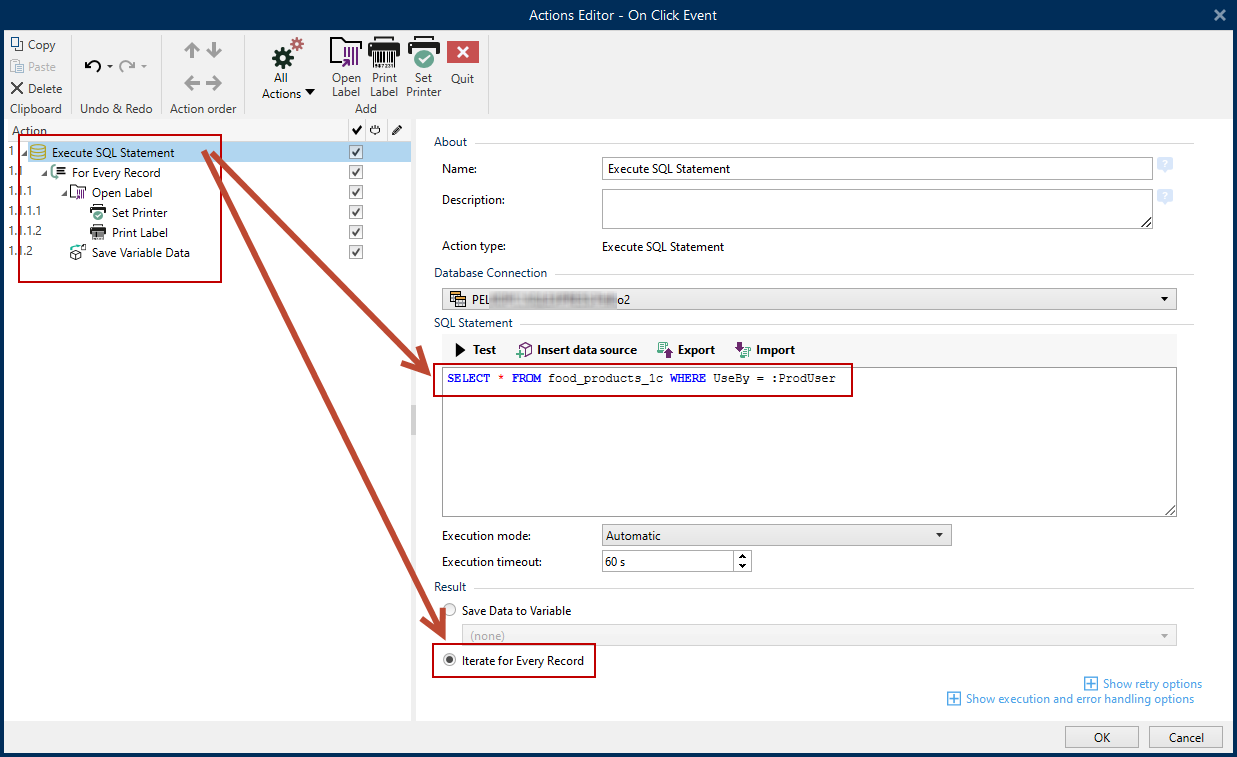Open the Execution mode dropdown

776,536
